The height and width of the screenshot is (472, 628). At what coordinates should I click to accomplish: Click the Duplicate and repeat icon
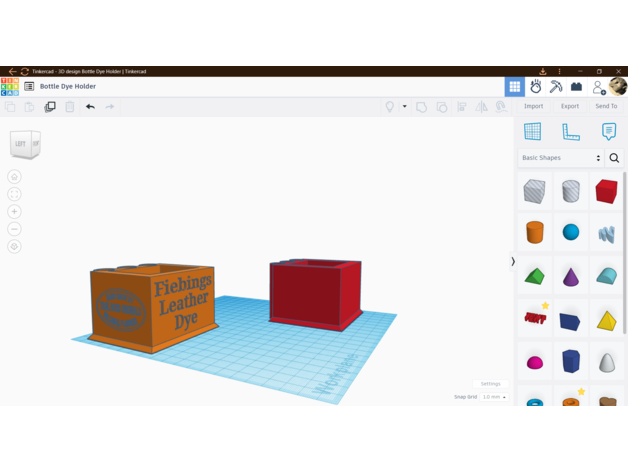click(50, 106)
